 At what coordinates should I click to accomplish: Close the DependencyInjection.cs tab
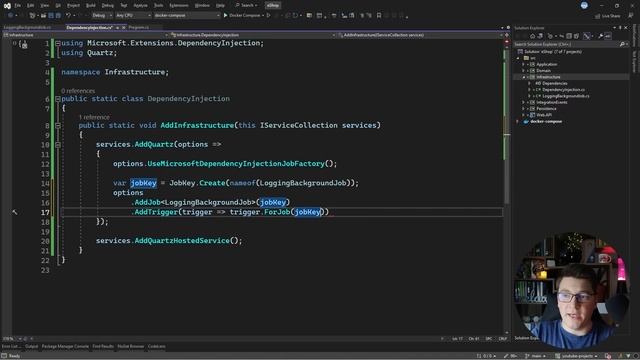(124, 28)
